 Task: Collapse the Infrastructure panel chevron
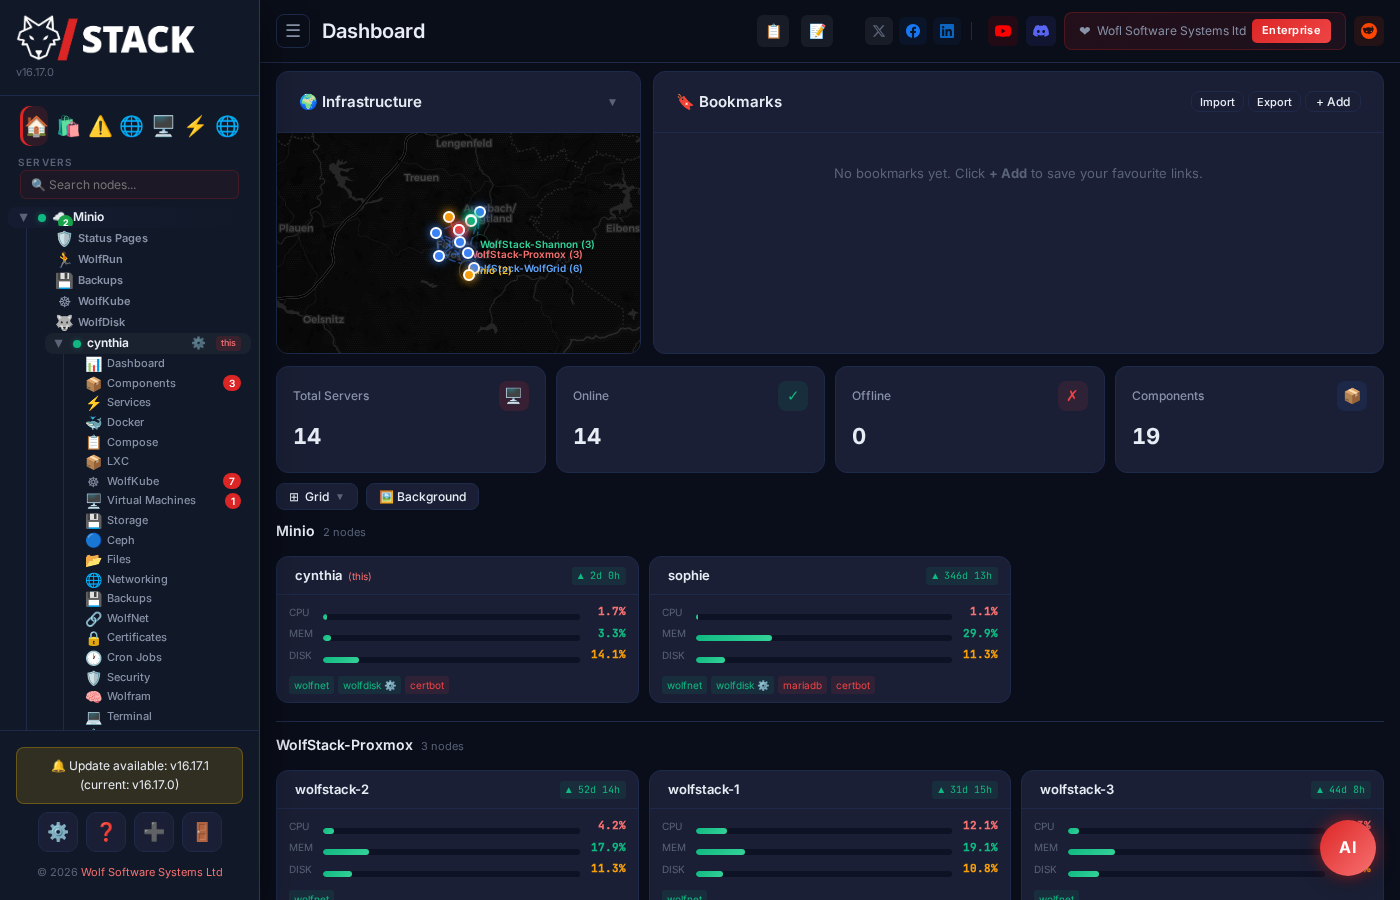612,102
